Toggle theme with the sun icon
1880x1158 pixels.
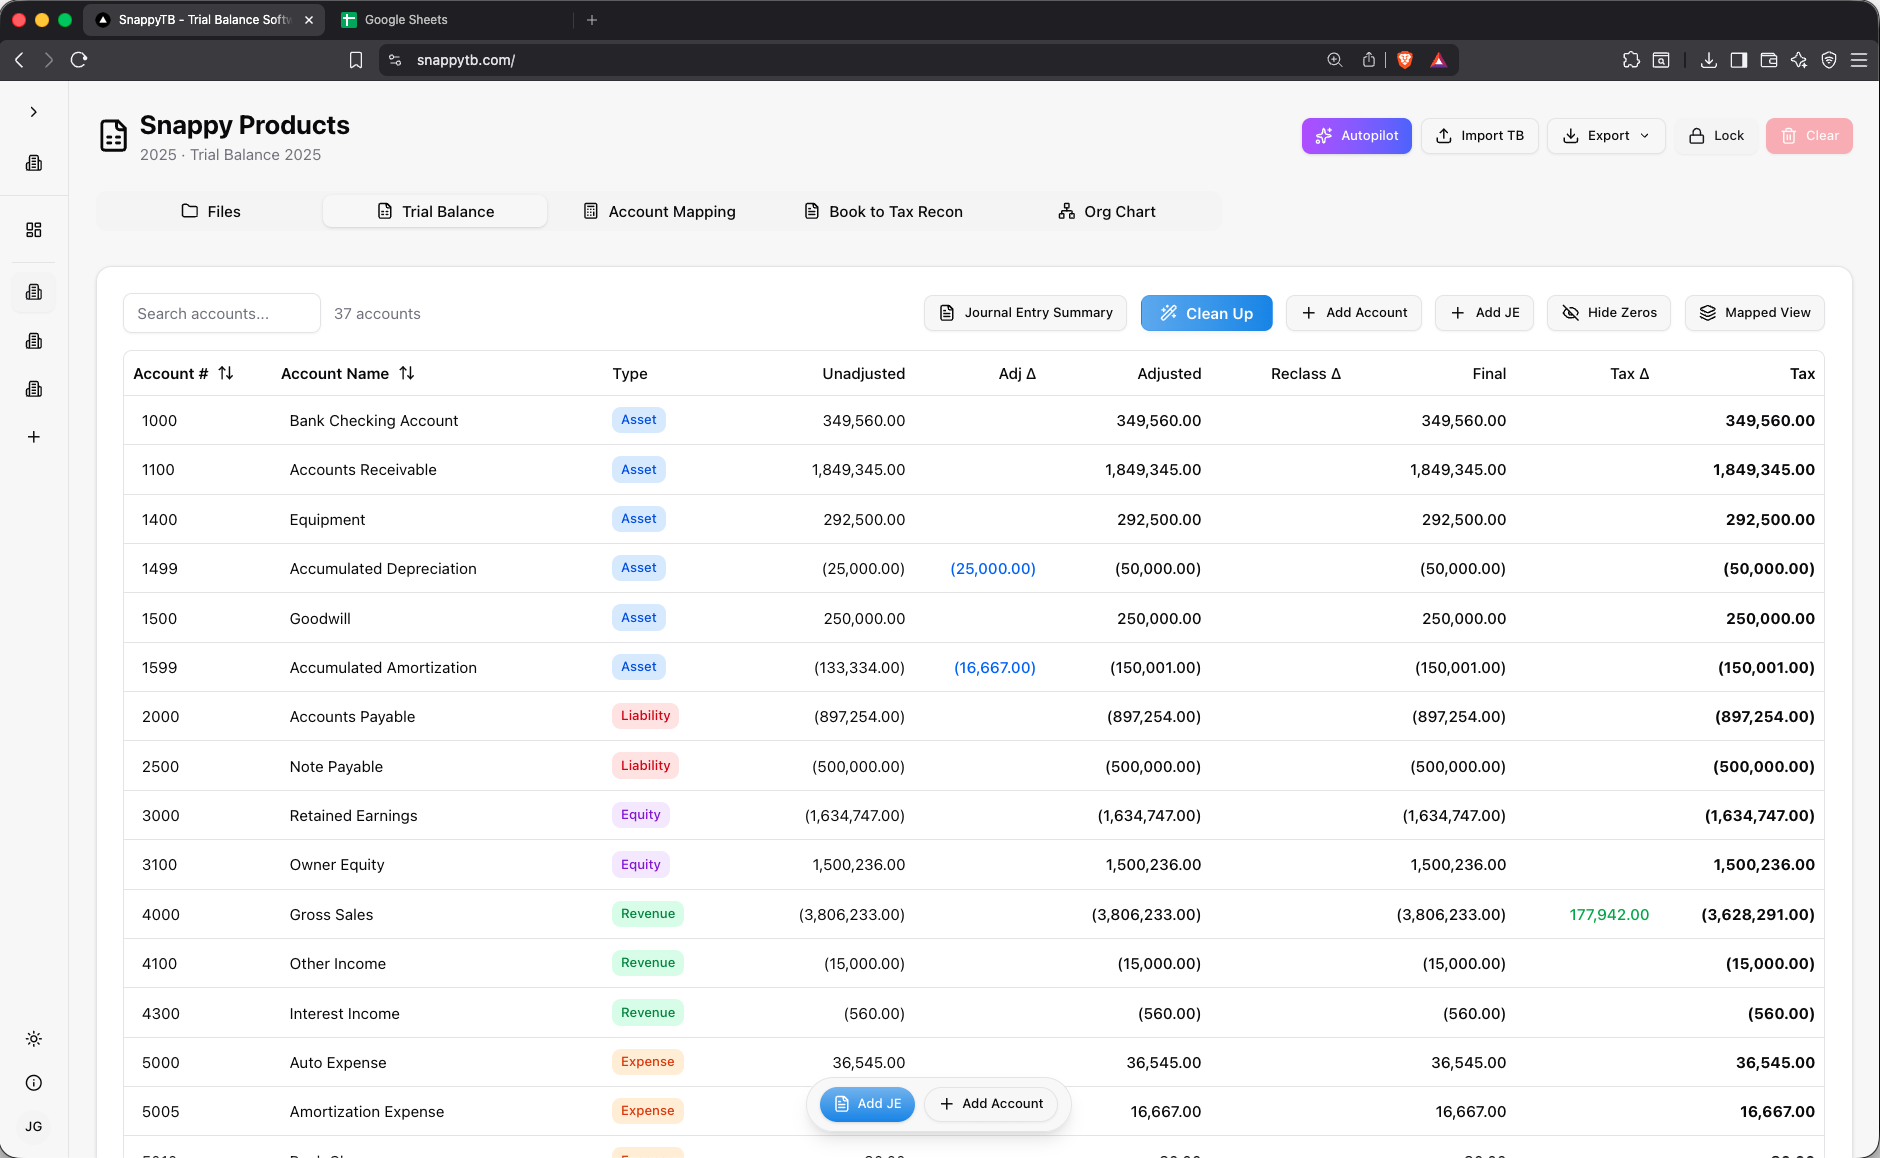click(x=34, y=1039)
